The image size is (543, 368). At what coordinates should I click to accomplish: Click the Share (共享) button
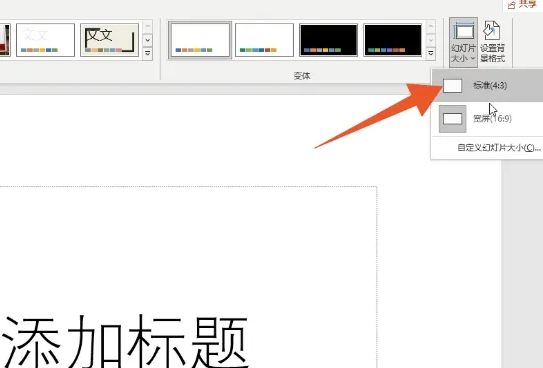(x=522, y=5)
